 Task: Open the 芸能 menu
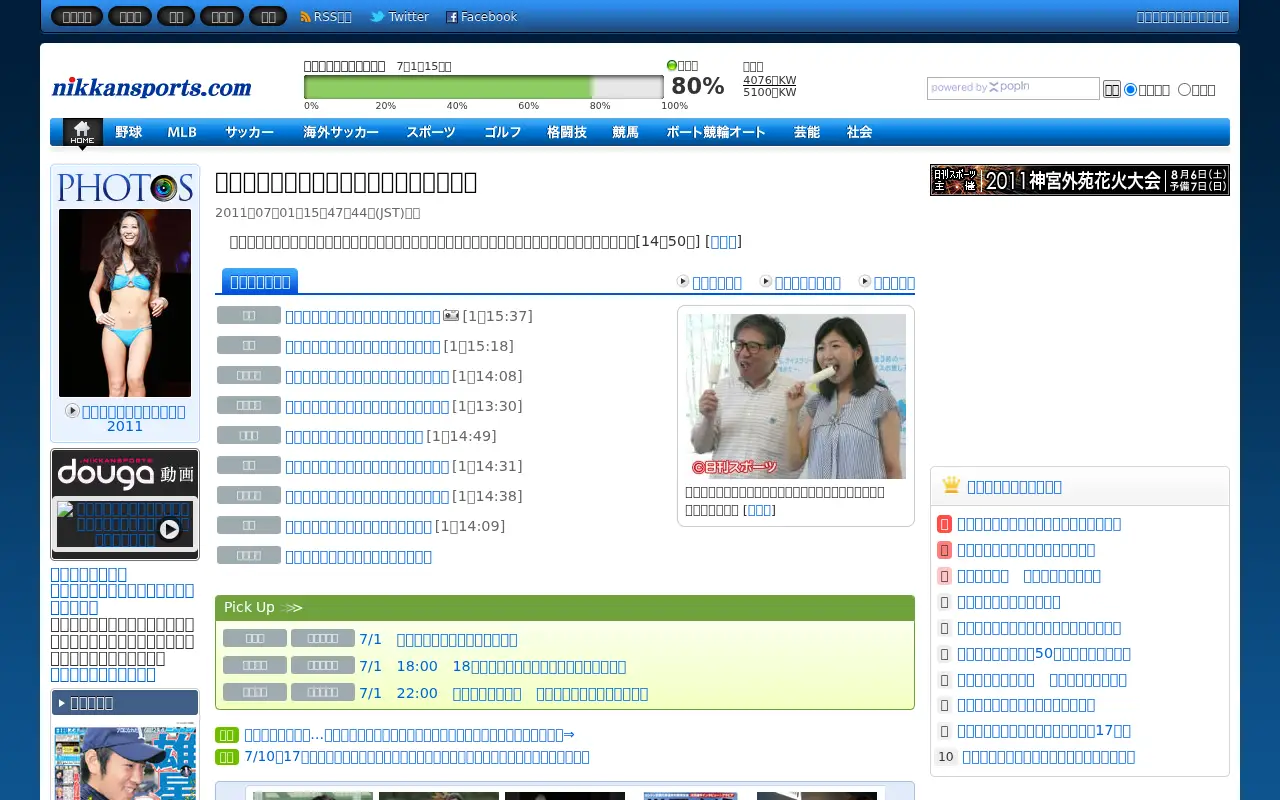tap(807, 132)
